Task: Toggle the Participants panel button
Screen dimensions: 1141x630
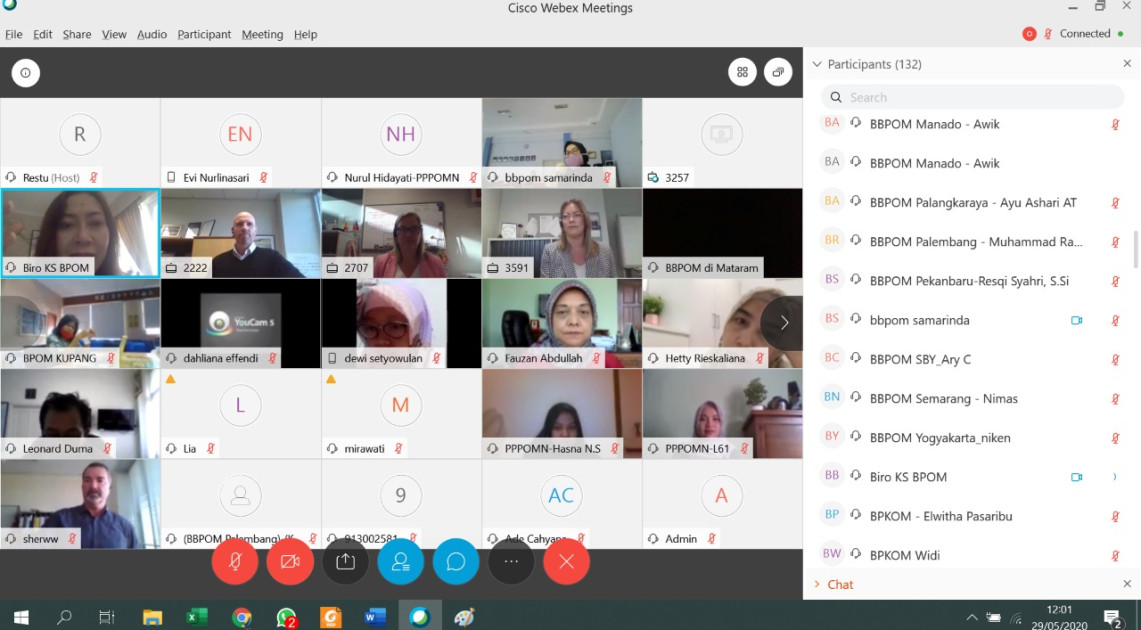Action: pos(401,562)
